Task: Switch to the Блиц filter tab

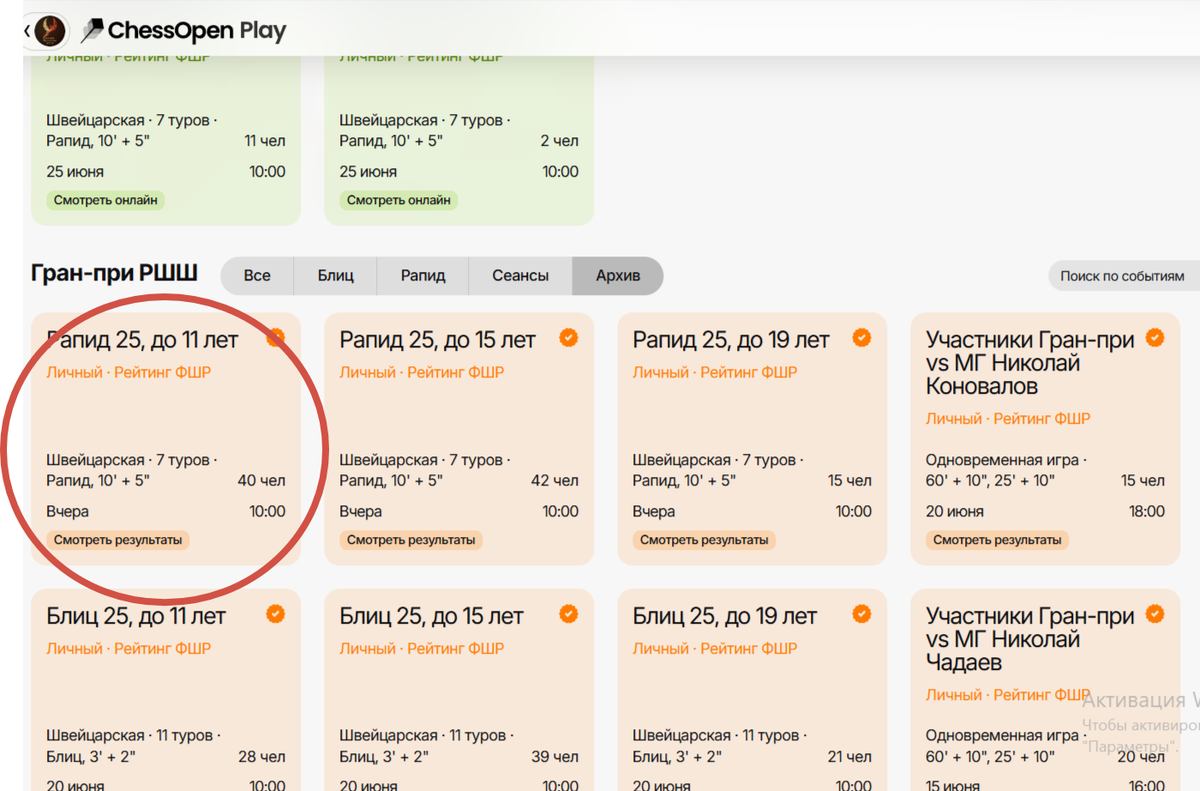Action: click(x=336, y=275)
